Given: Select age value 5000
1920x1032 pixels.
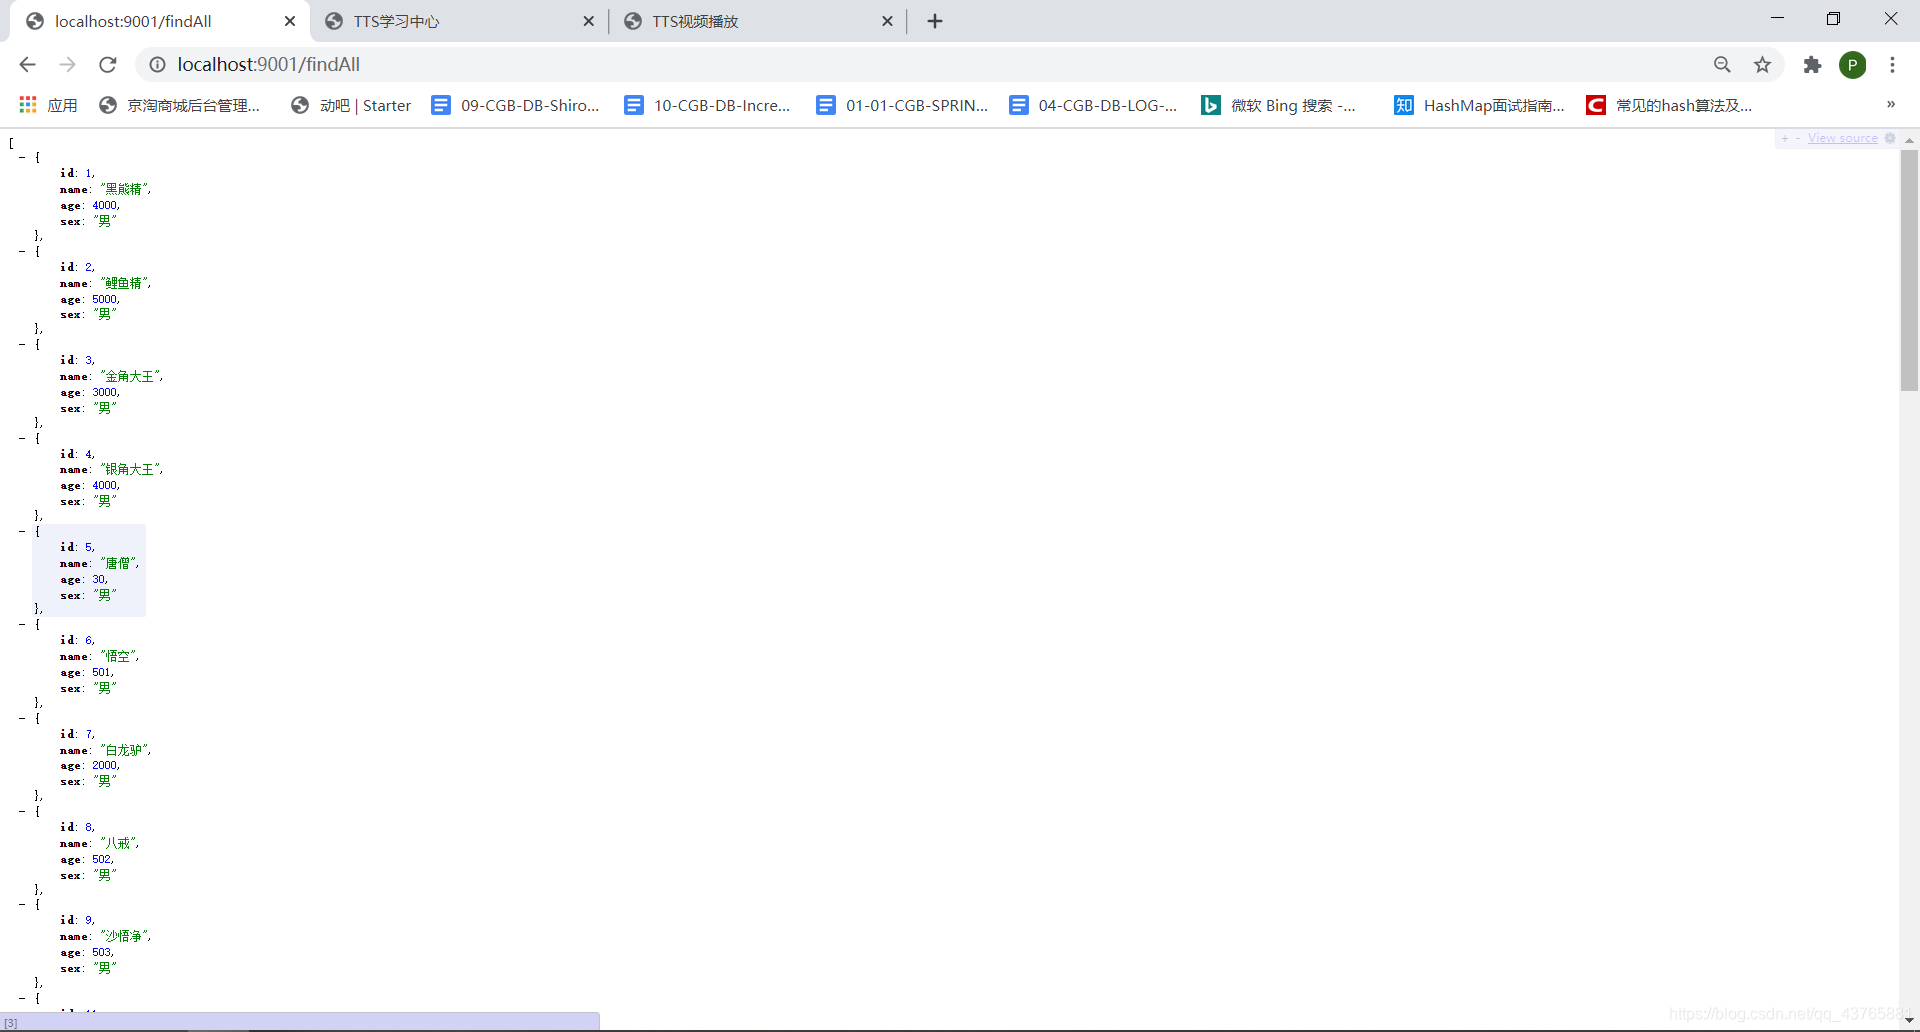Looking at the screenshot, I should pyautogui.click(x=104, y=299).
